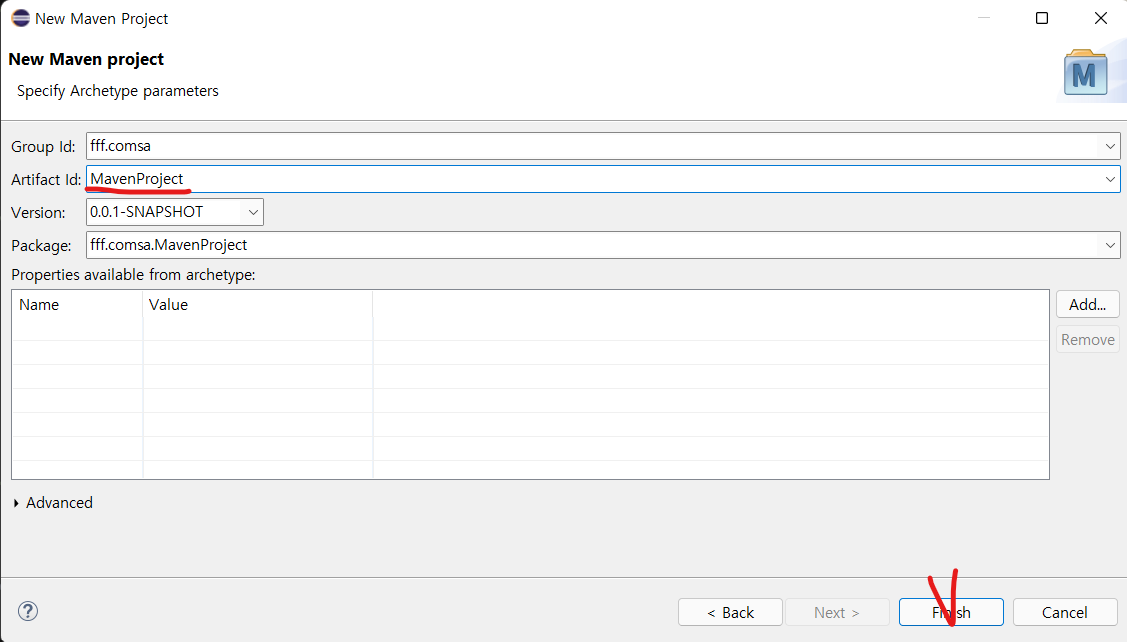
Task: Click the help question mark icon
Action: coord(28,612)
